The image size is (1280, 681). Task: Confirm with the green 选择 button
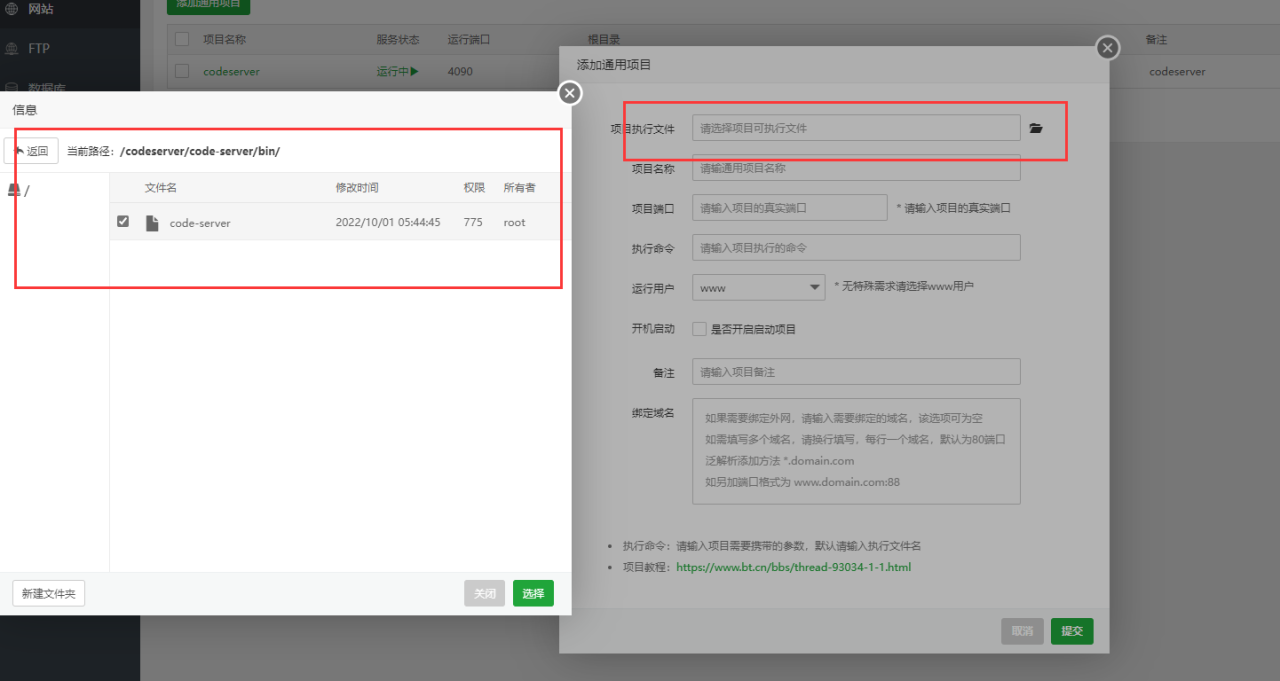click(x=533, y=593)
